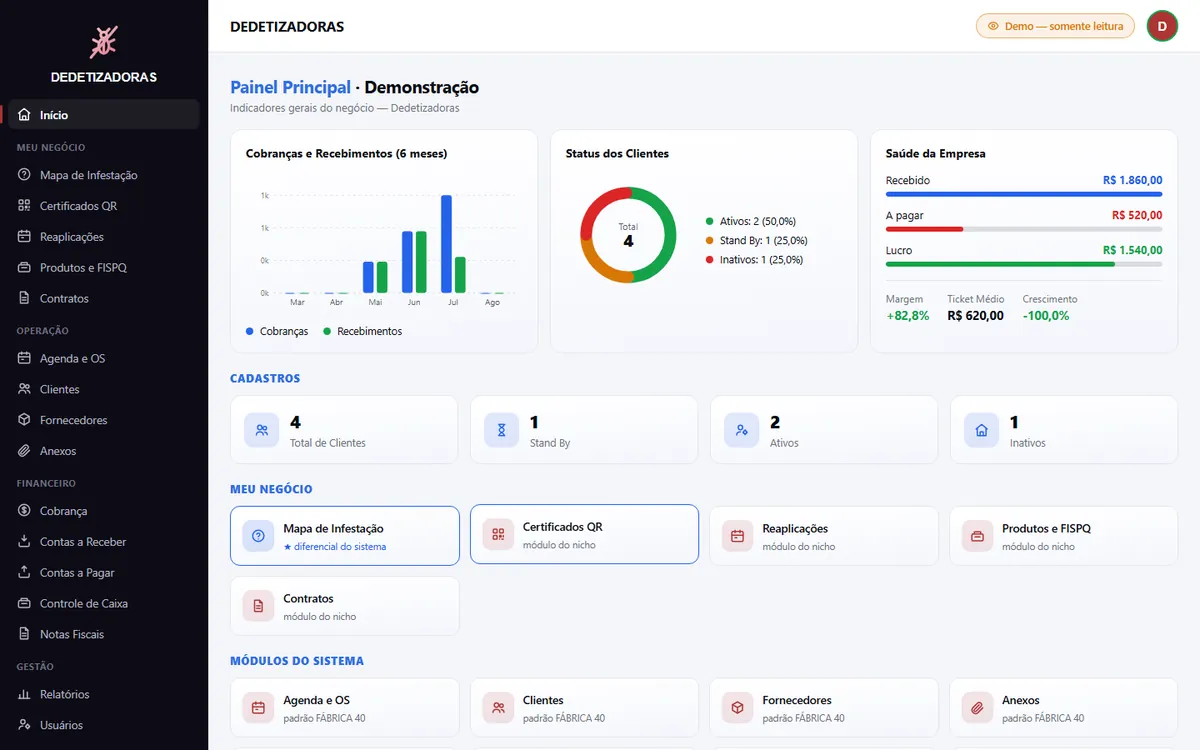Screen dimensions: 1200x750
Task: Click the Contratos card document icon
Action: pos(258,606)
